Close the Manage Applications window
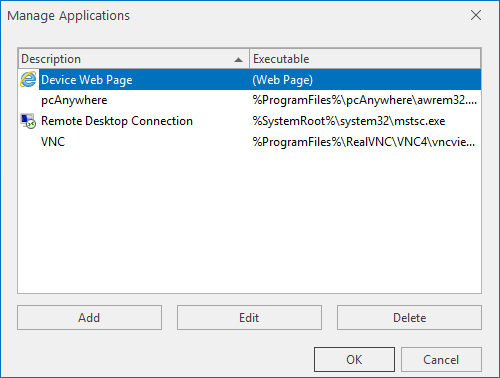The width and height of the screenshot is (500, 378). [x=476, y=15]
